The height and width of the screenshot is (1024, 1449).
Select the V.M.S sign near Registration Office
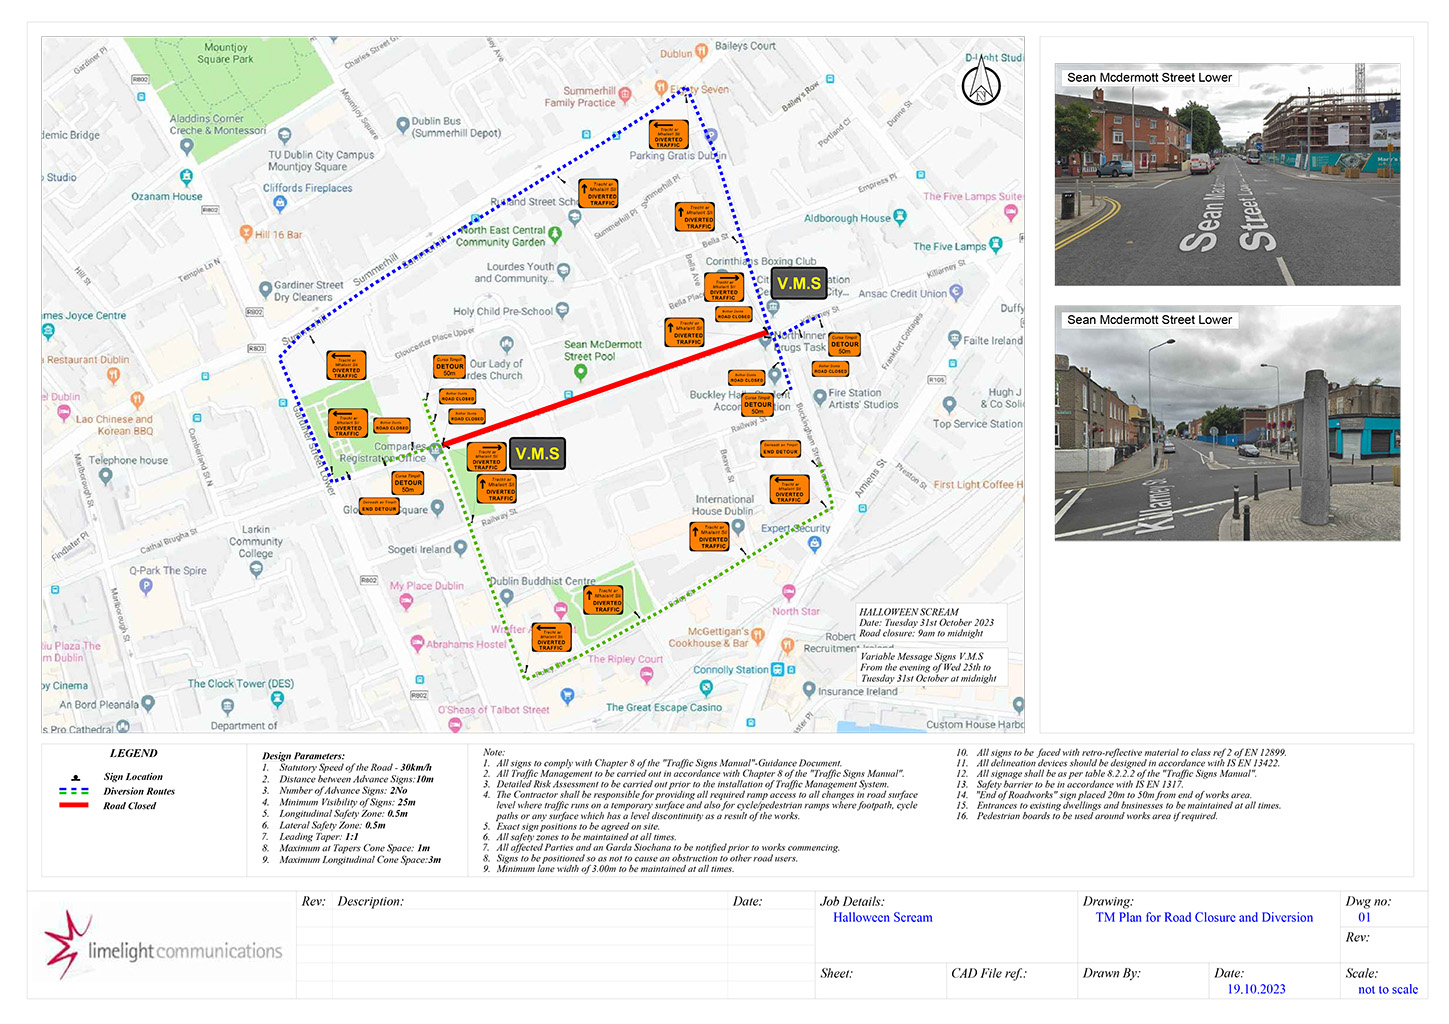click(x=537, y=454)
